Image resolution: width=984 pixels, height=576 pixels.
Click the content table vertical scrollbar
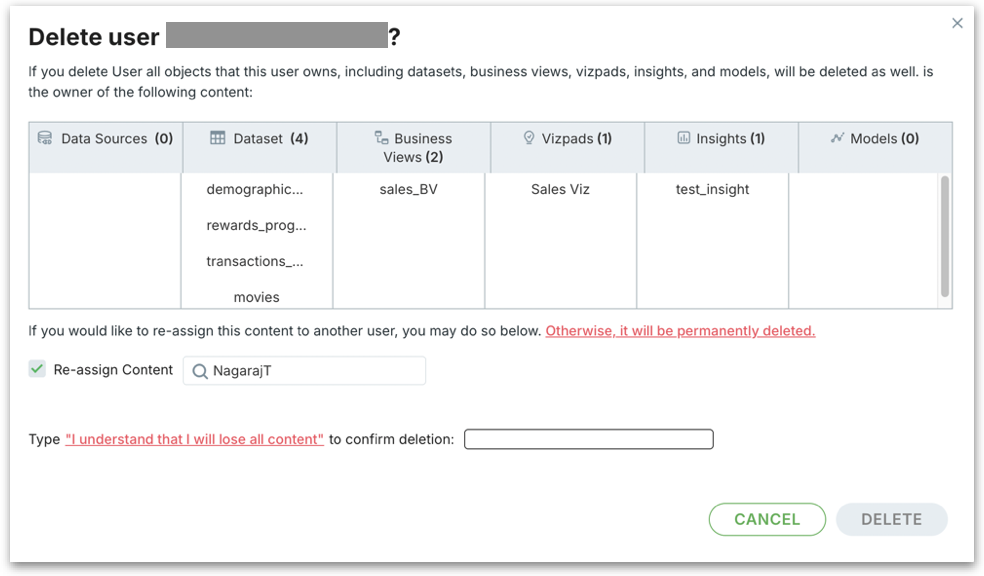[945, 236]
